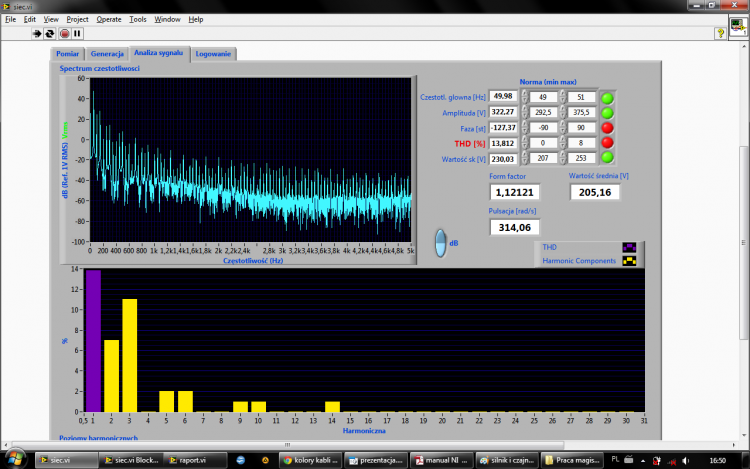Open the manual NI PDF taskbar window
Viewport: 750px width, 469px height.
(442, 460)
